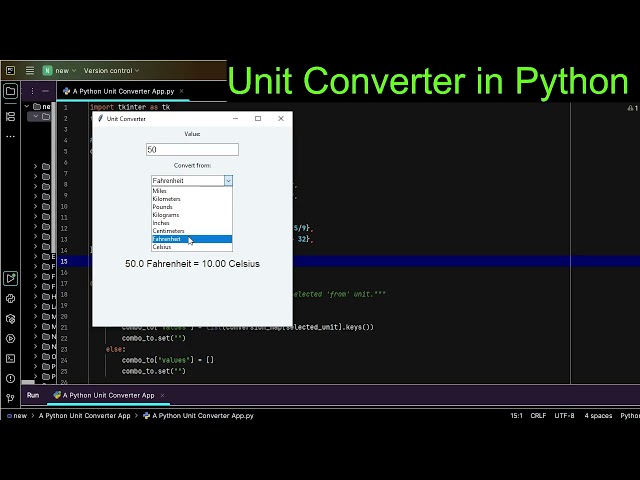Click the Python icon in breadcrumb file entry
The height and width of the screenshot is (480, 640).
coord(146,416)
